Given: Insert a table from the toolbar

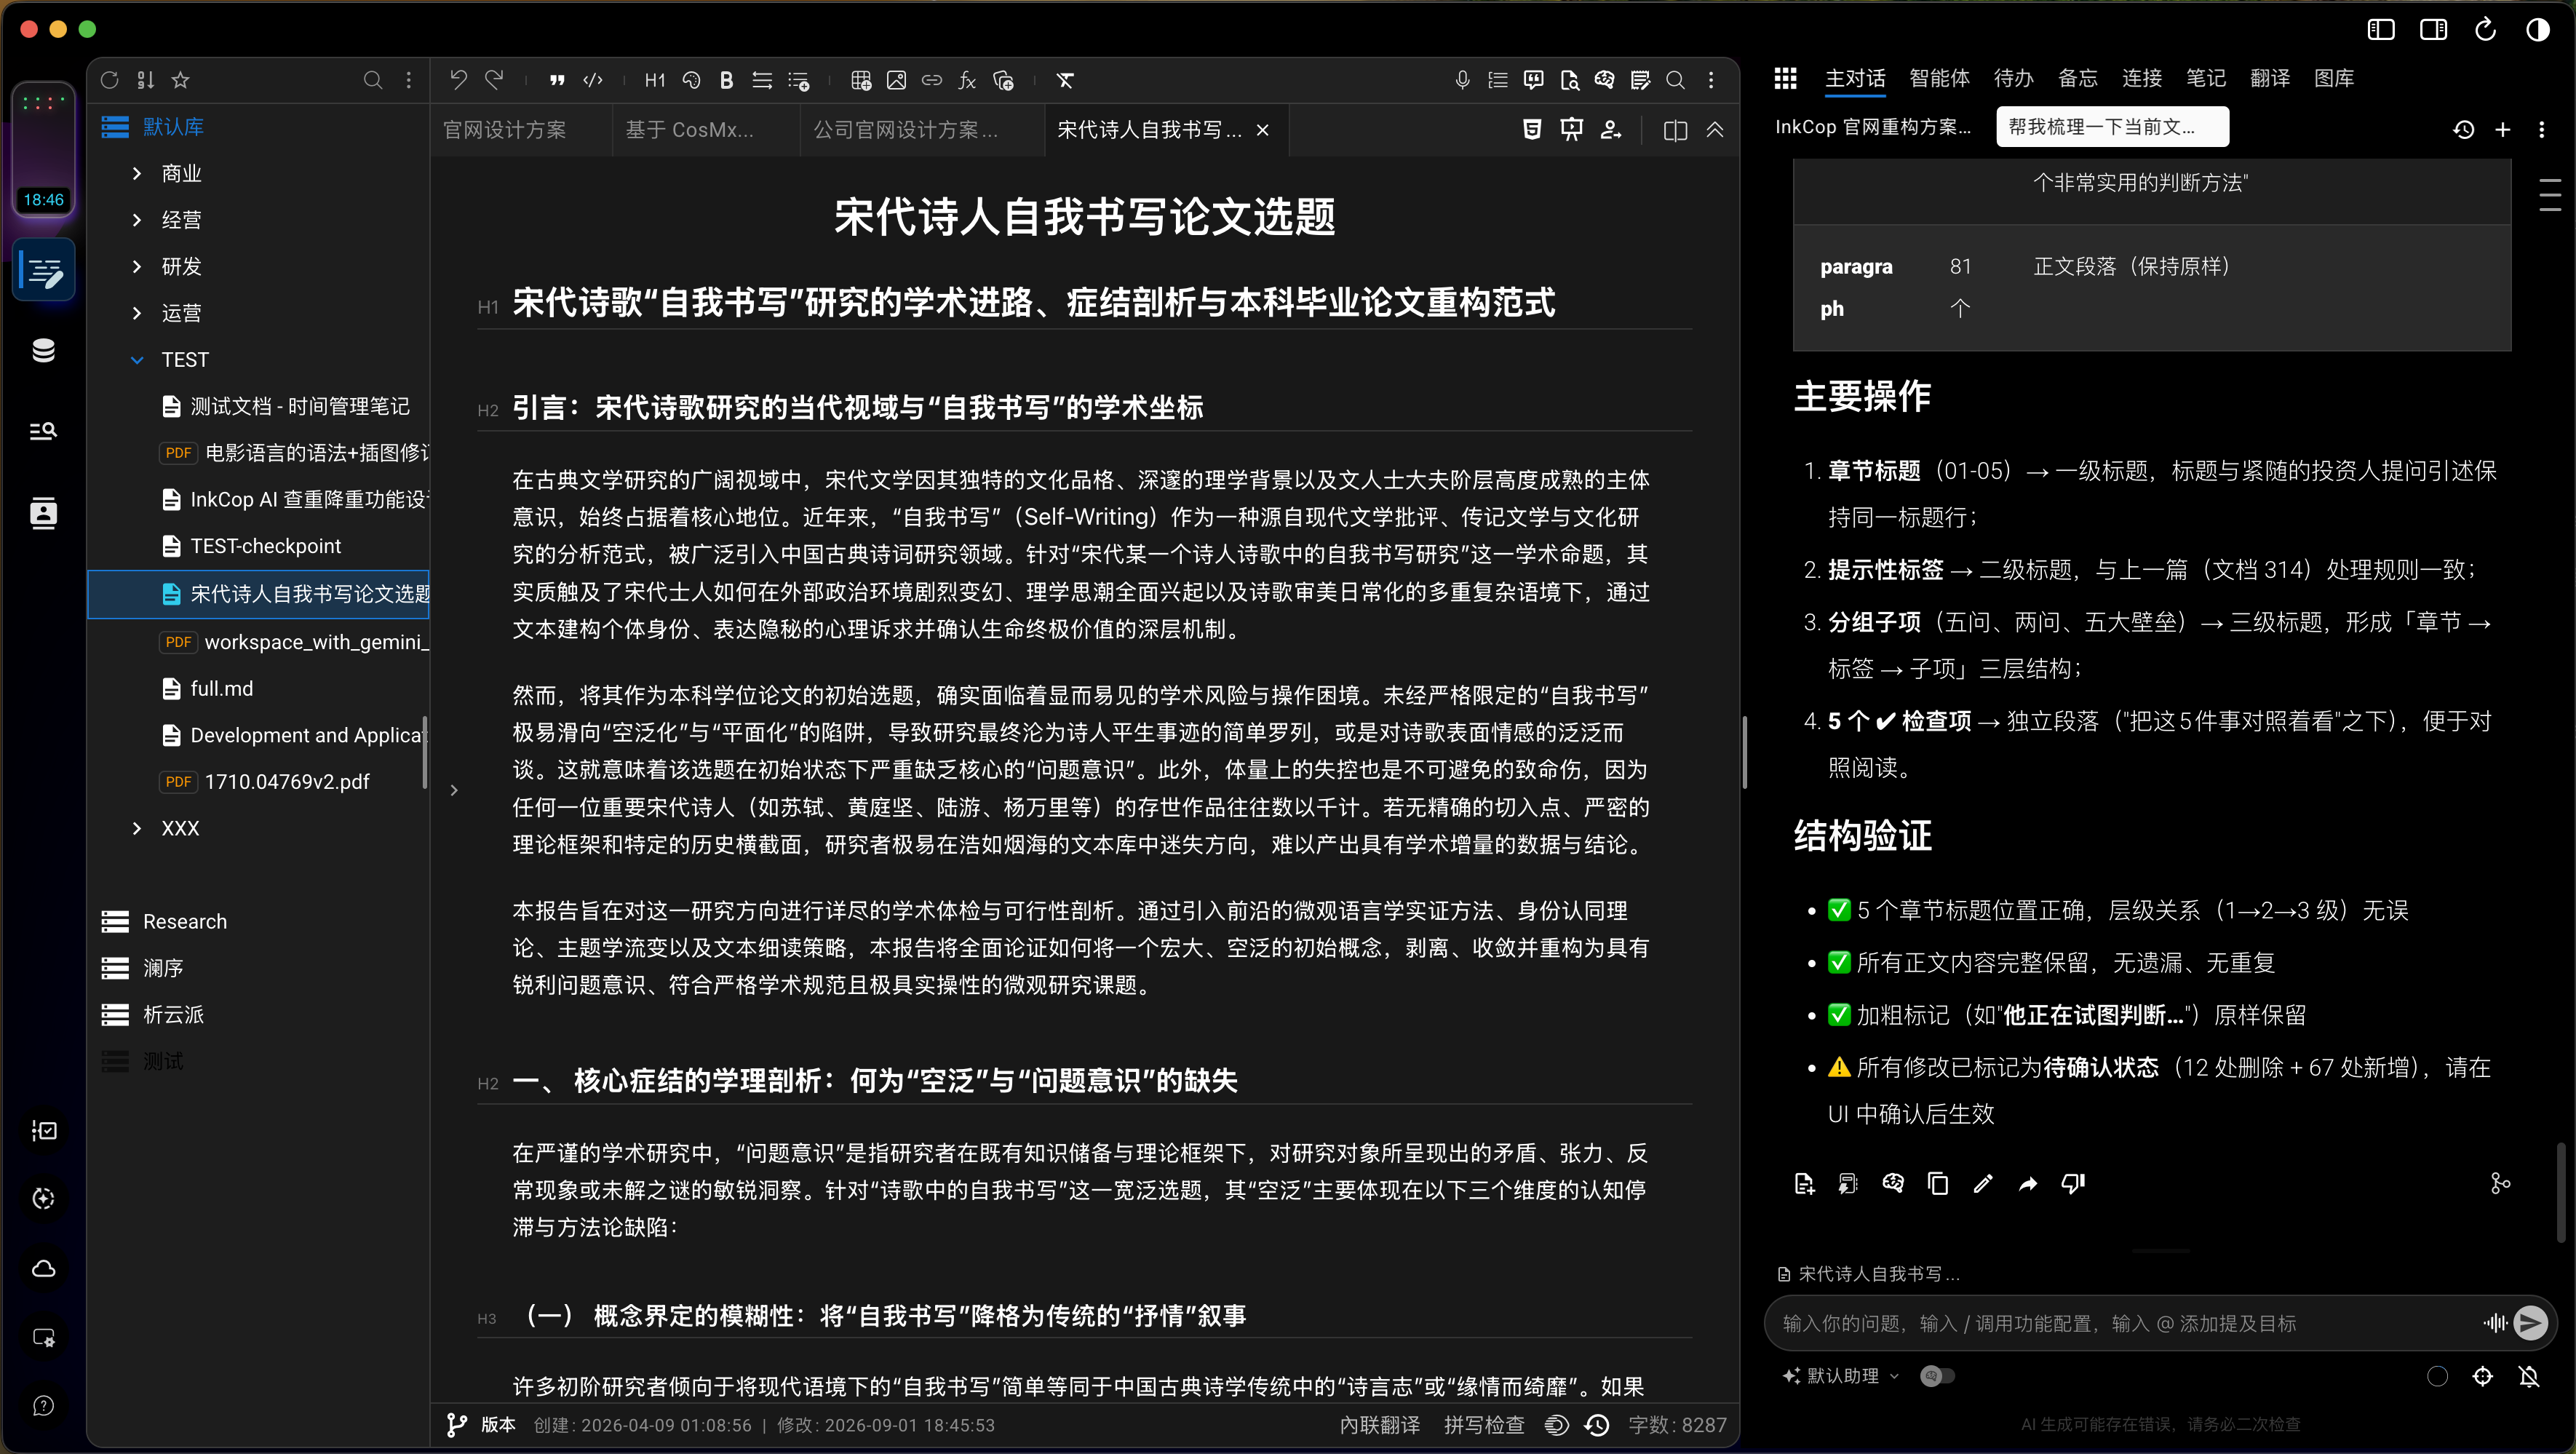Looking at the screenshot, I should (861, 80).
